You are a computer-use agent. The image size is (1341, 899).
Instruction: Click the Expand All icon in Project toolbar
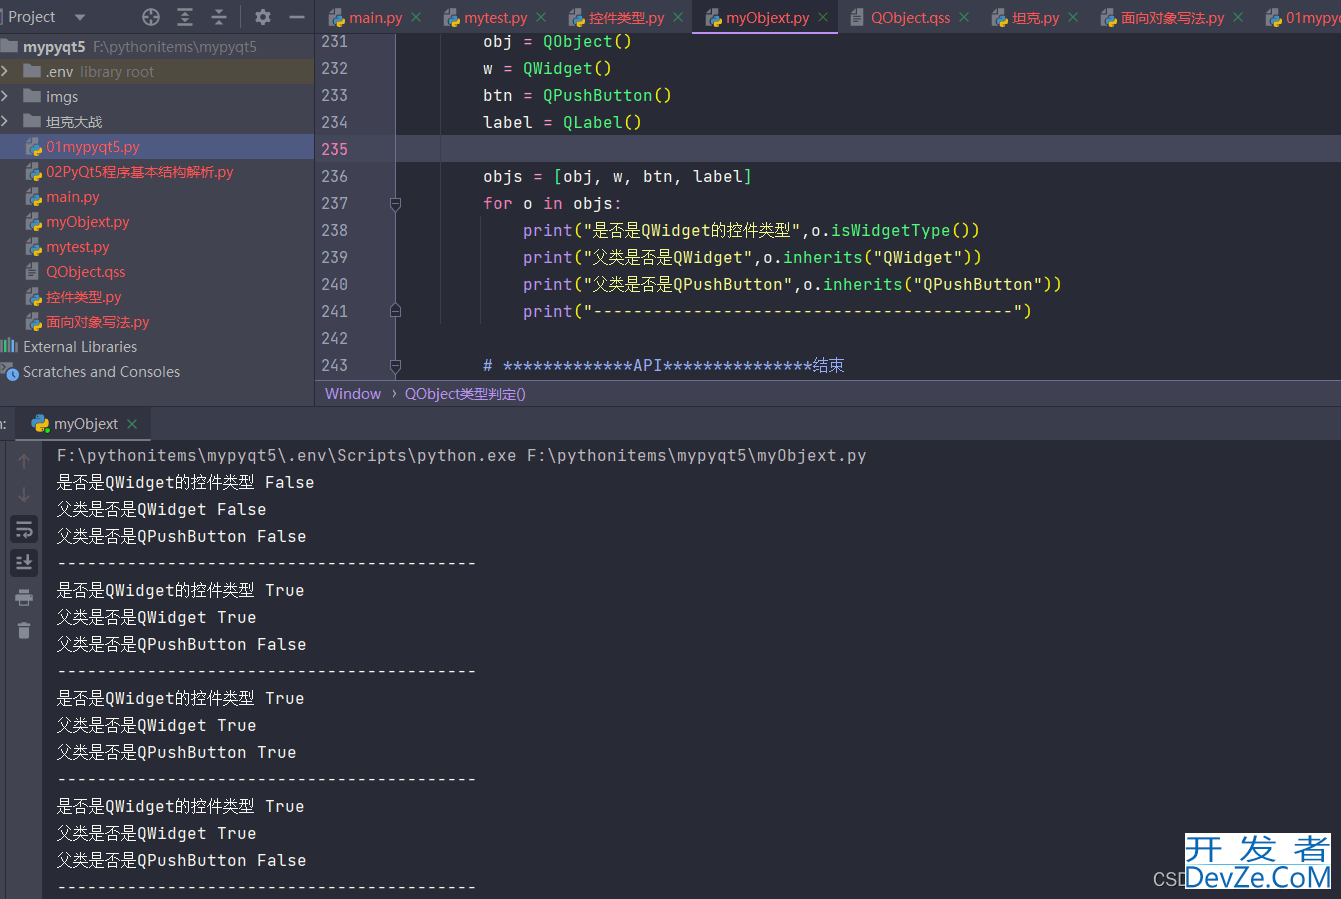click(185, 17)
